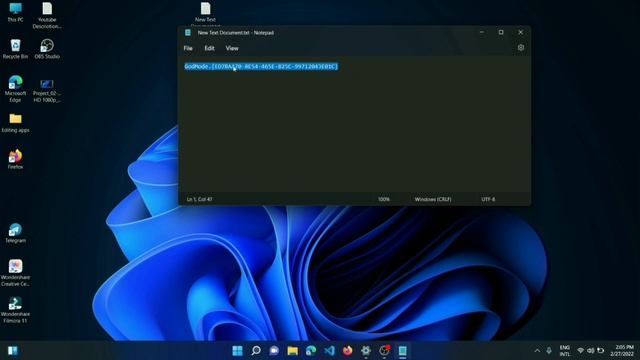Switch ENG INTL input language
The width and height of the screenshot is (640, 360).
[564, 351]
